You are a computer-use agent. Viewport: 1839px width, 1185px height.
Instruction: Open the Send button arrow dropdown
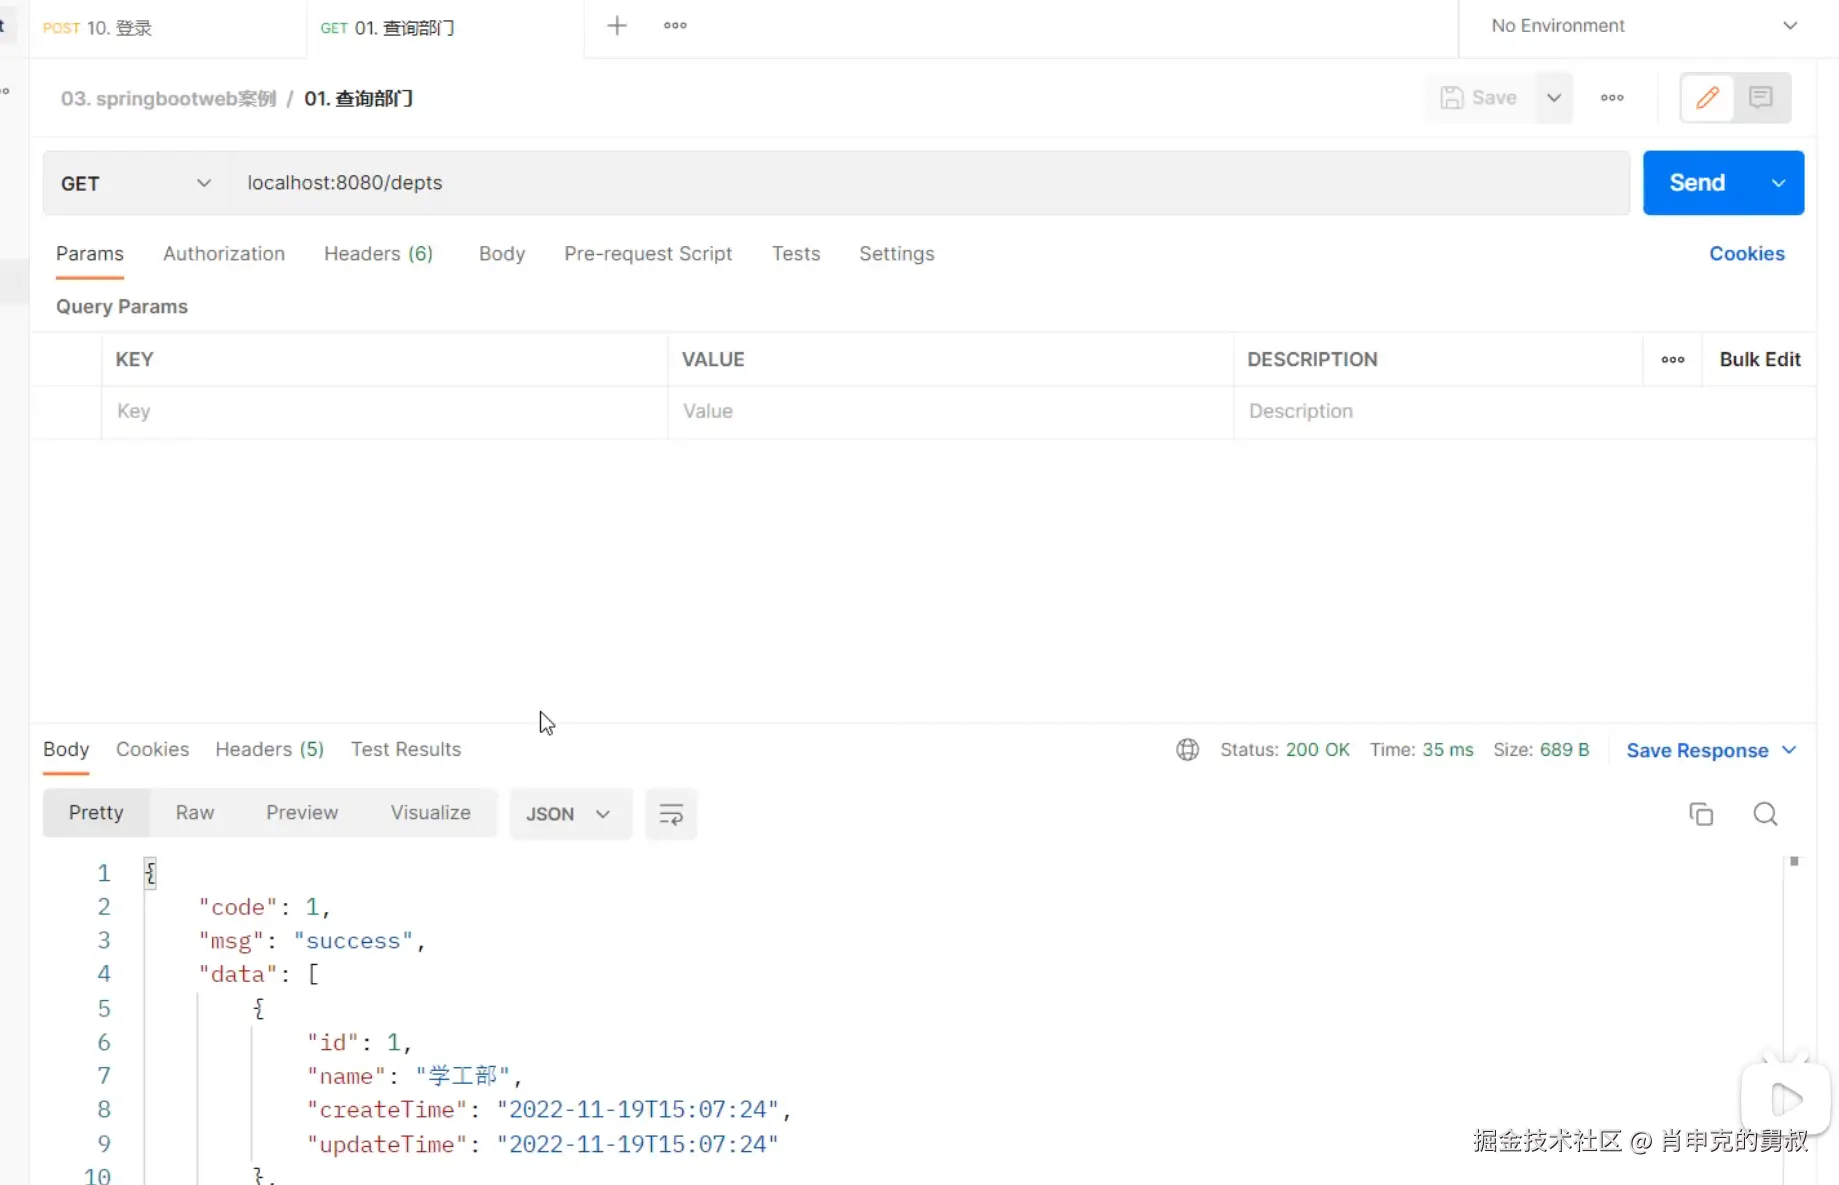point(1778,183)
